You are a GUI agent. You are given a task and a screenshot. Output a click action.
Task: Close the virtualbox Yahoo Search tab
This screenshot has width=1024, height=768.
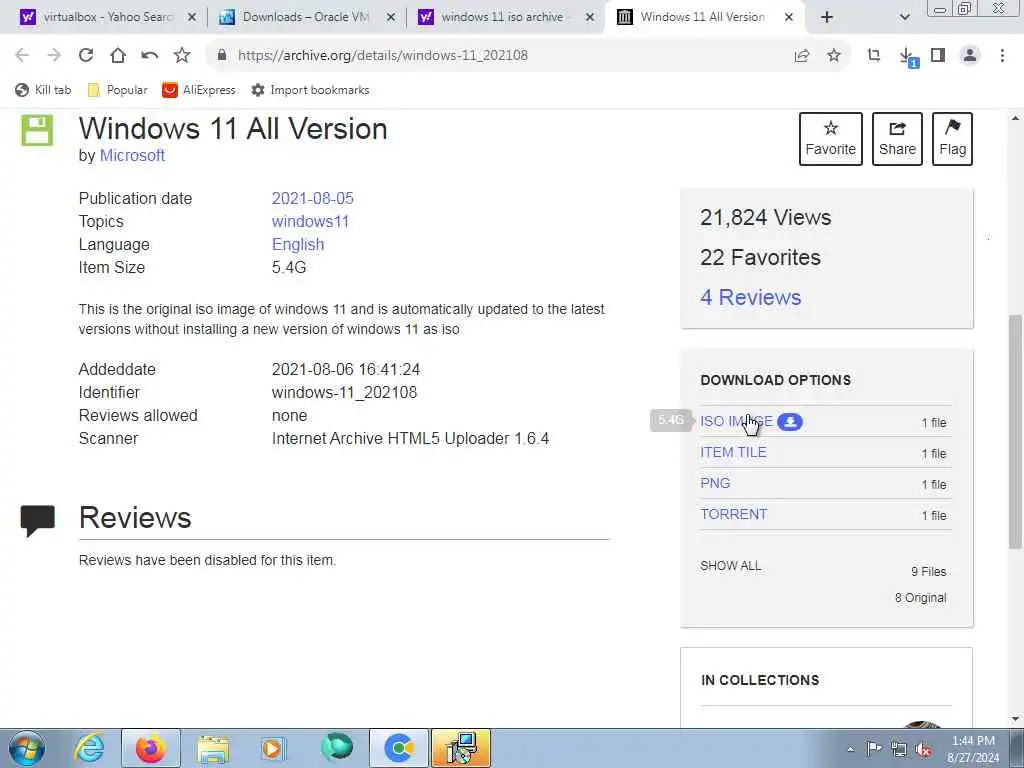click(191, 18)
